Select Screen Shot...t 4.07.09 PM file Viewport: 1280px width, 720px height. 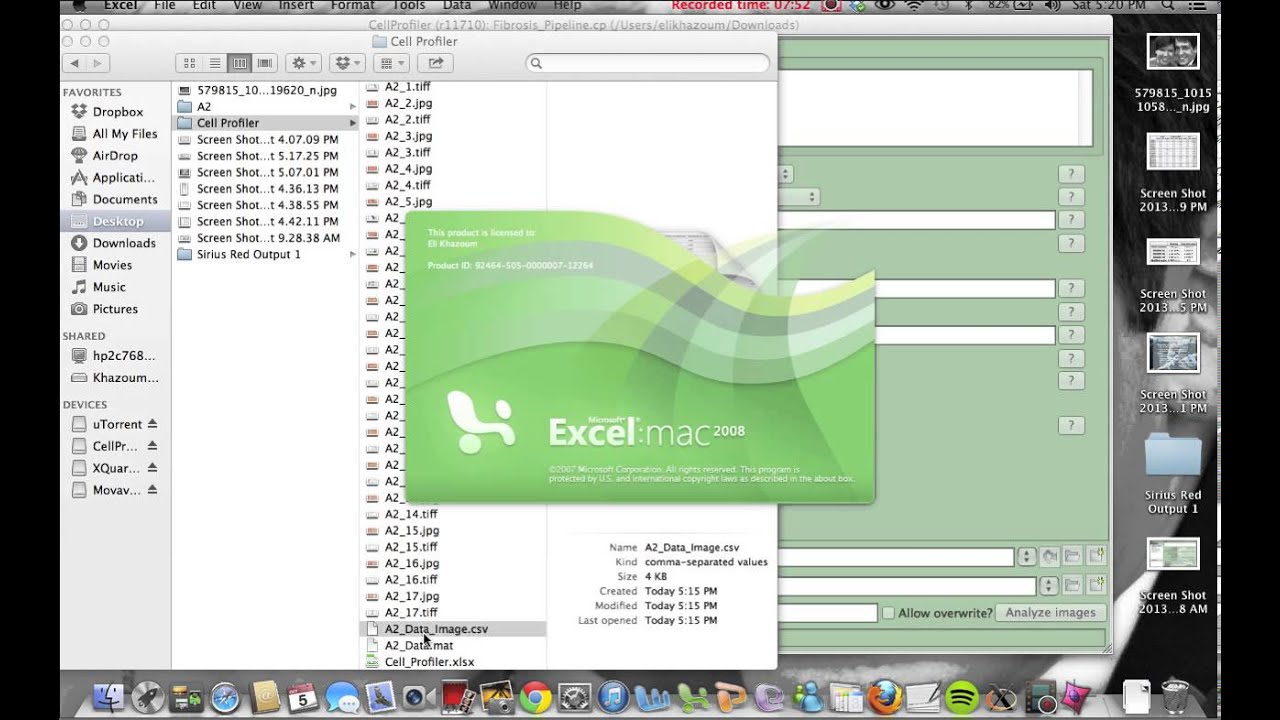265,140
